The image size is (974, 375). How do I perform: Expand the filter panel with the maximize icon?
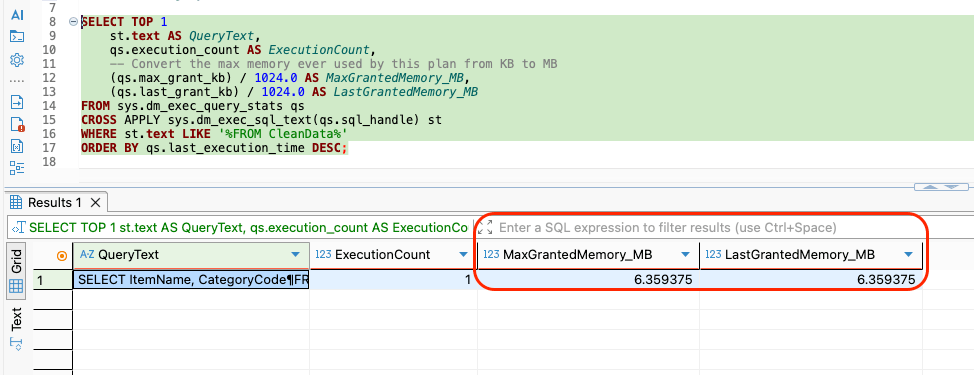tap(485, 227)
